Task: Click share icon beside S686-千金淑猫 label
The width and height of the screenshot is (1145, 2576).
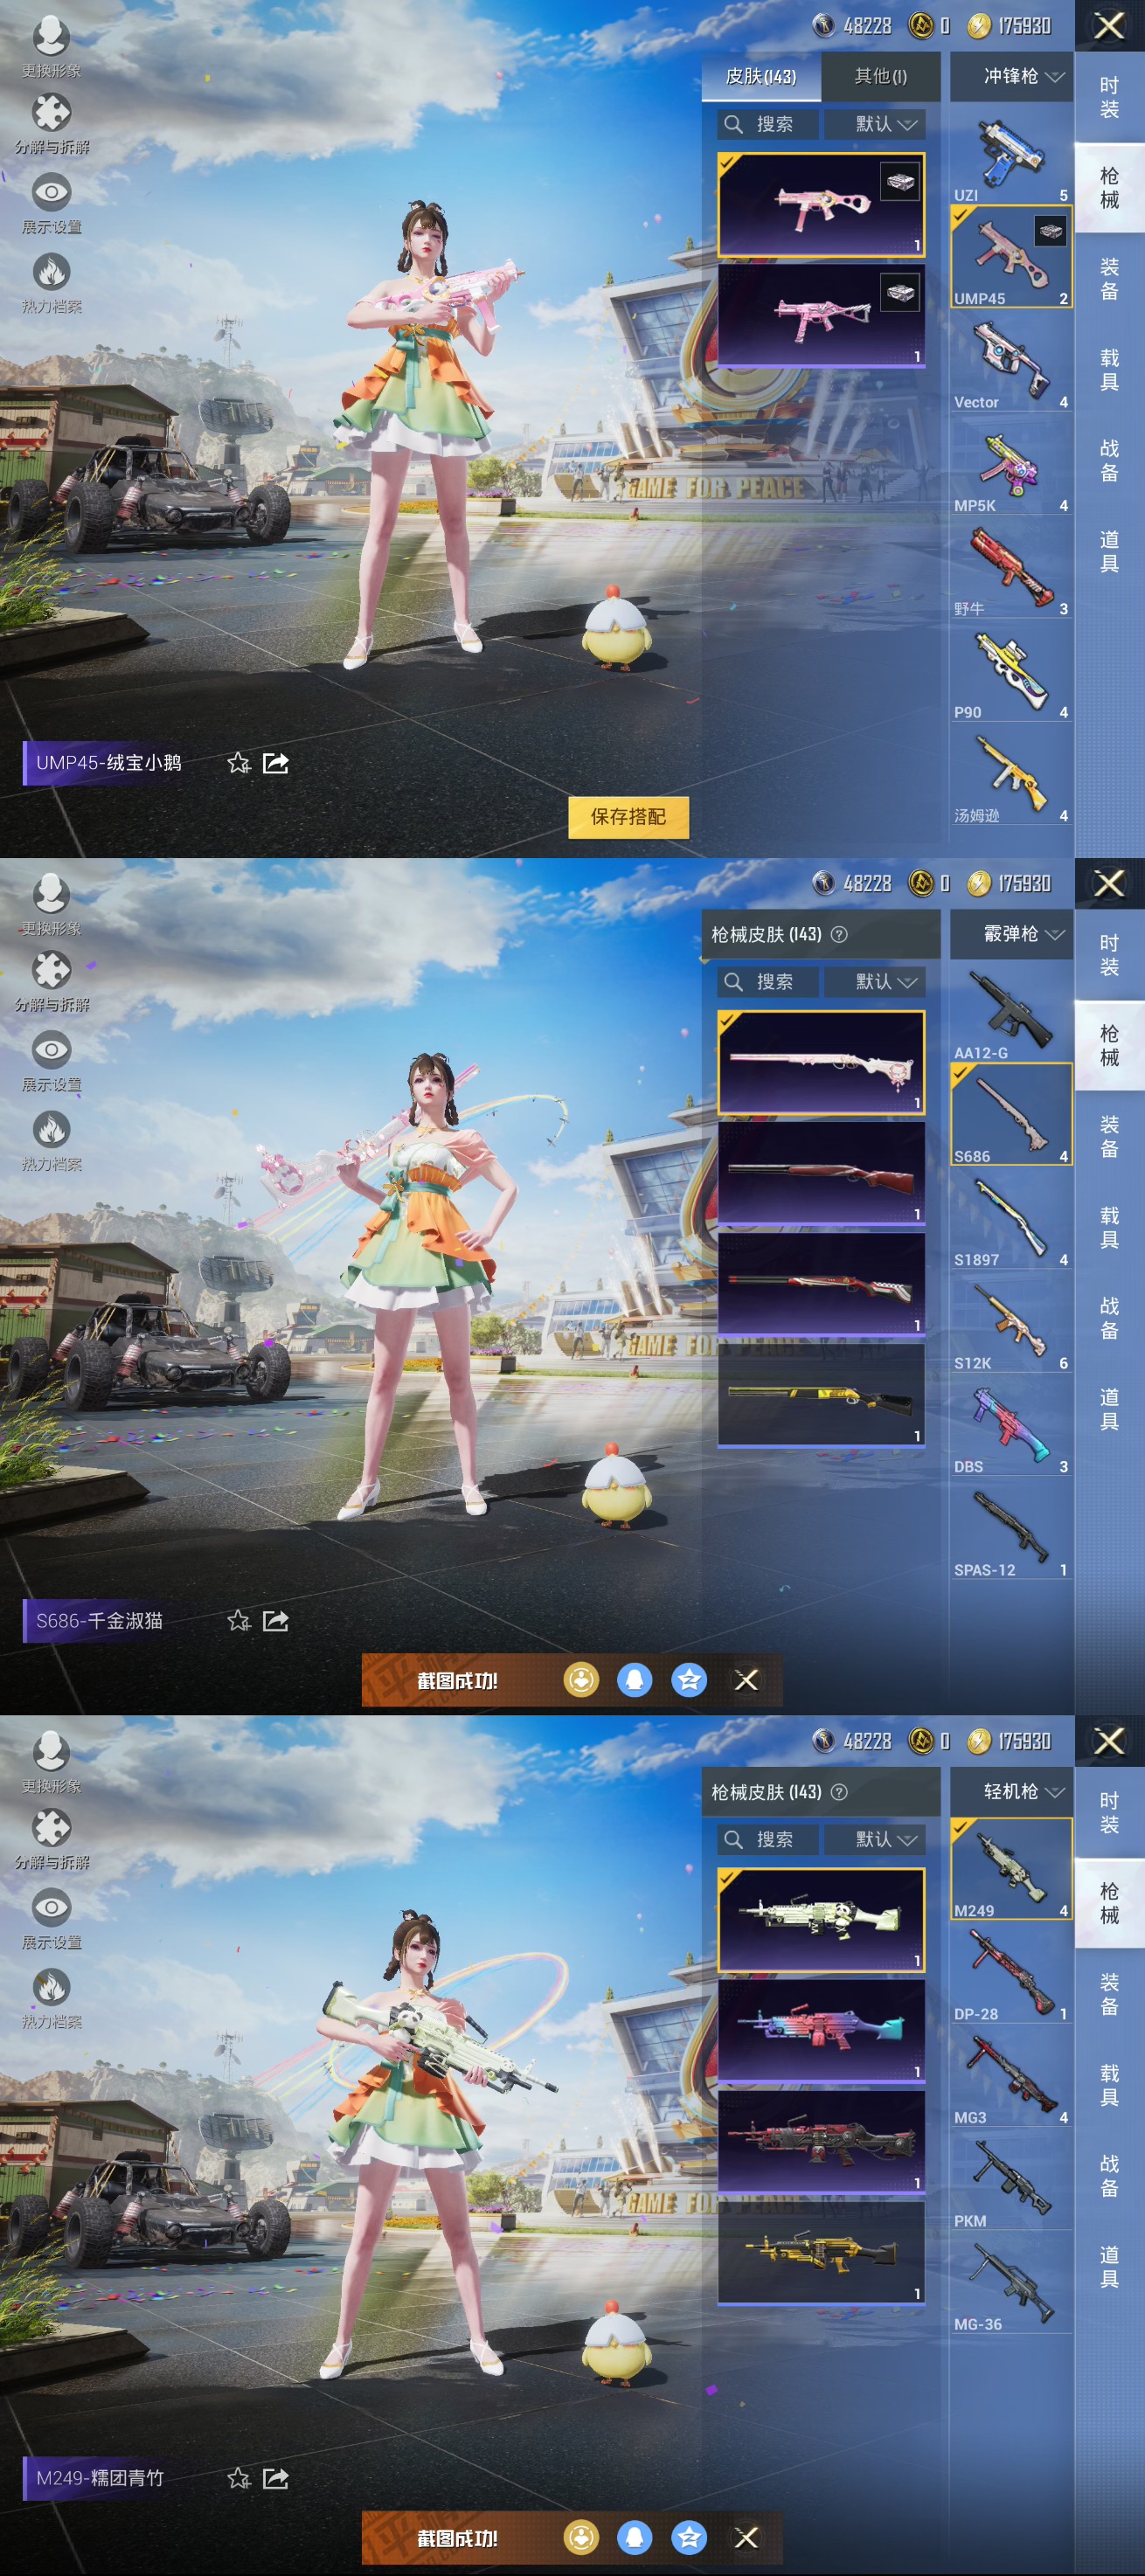Action: point(275,1620)
